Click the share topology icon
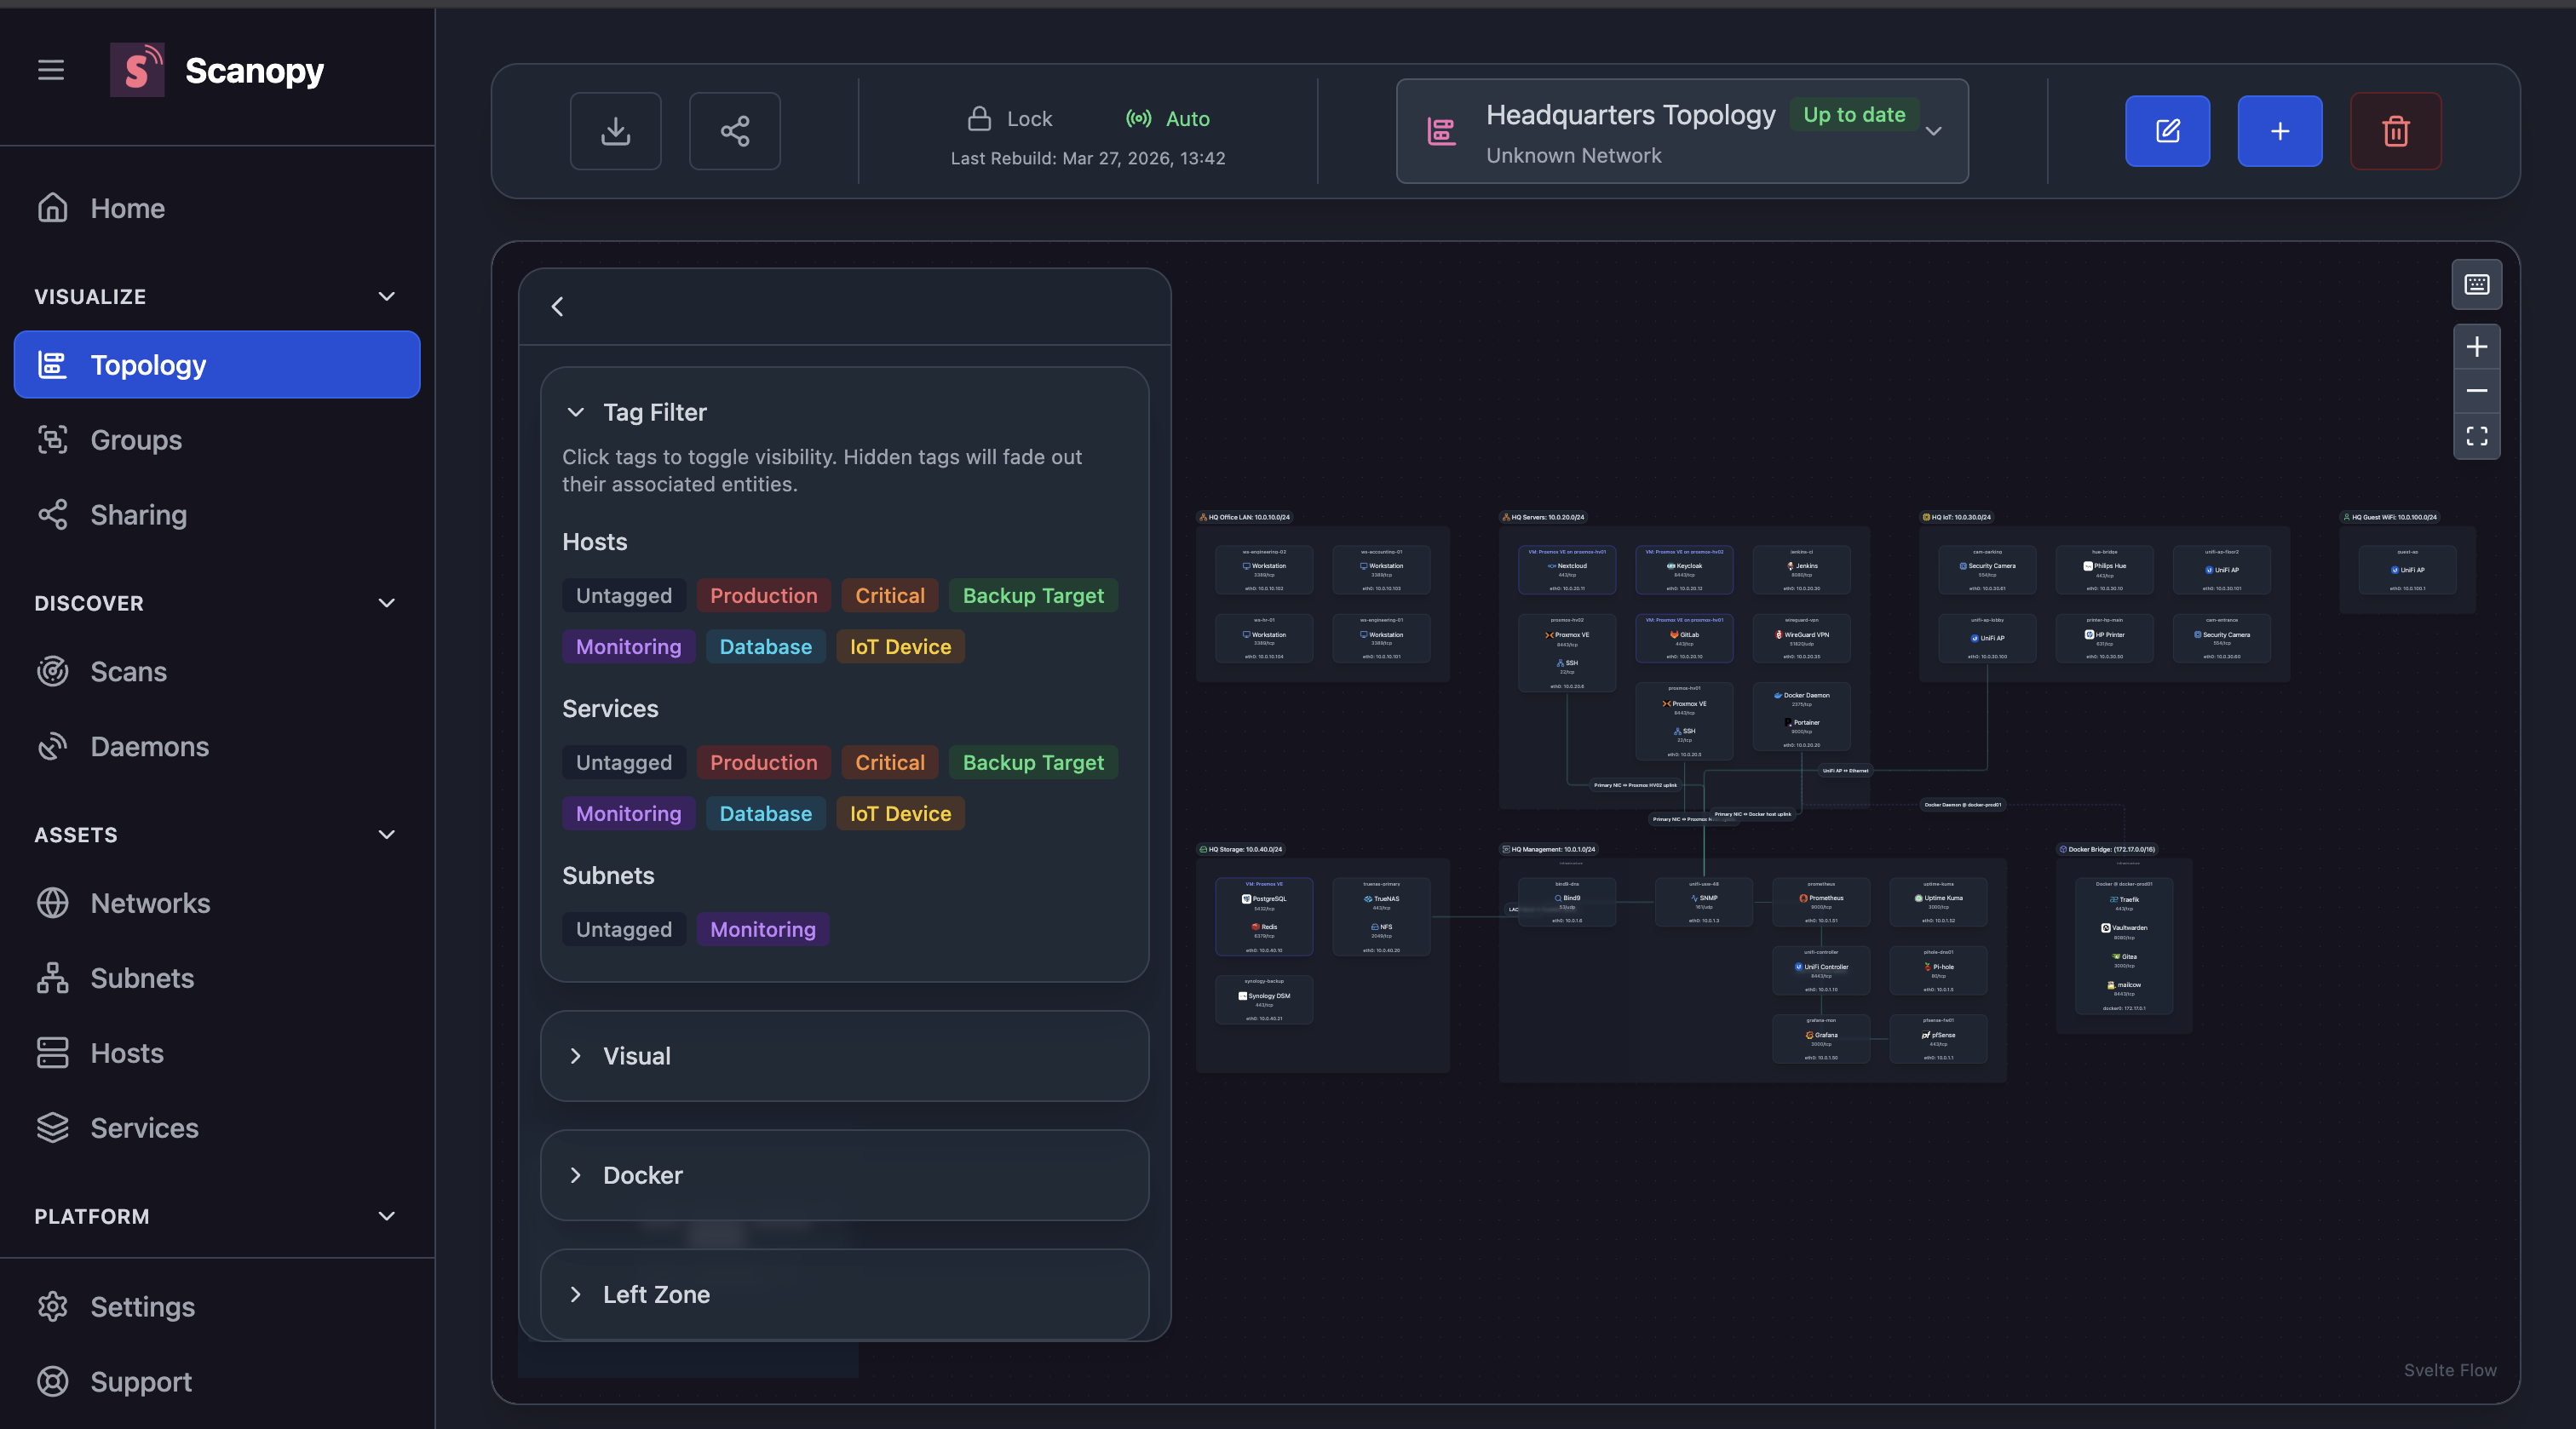This screenshot has width=2576, height=1429. (x=734, y=131)
